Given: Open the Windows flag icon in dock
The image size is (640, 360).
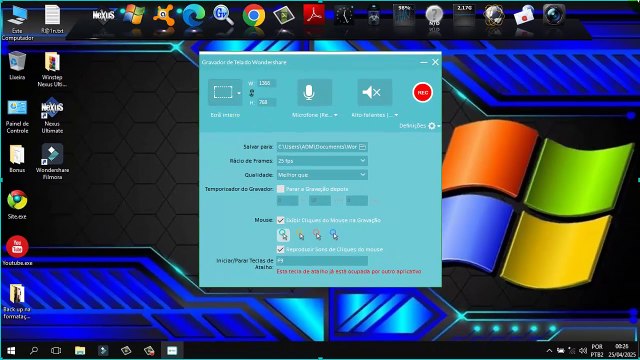Looking at the screenshot, I should tap(134, 15).
